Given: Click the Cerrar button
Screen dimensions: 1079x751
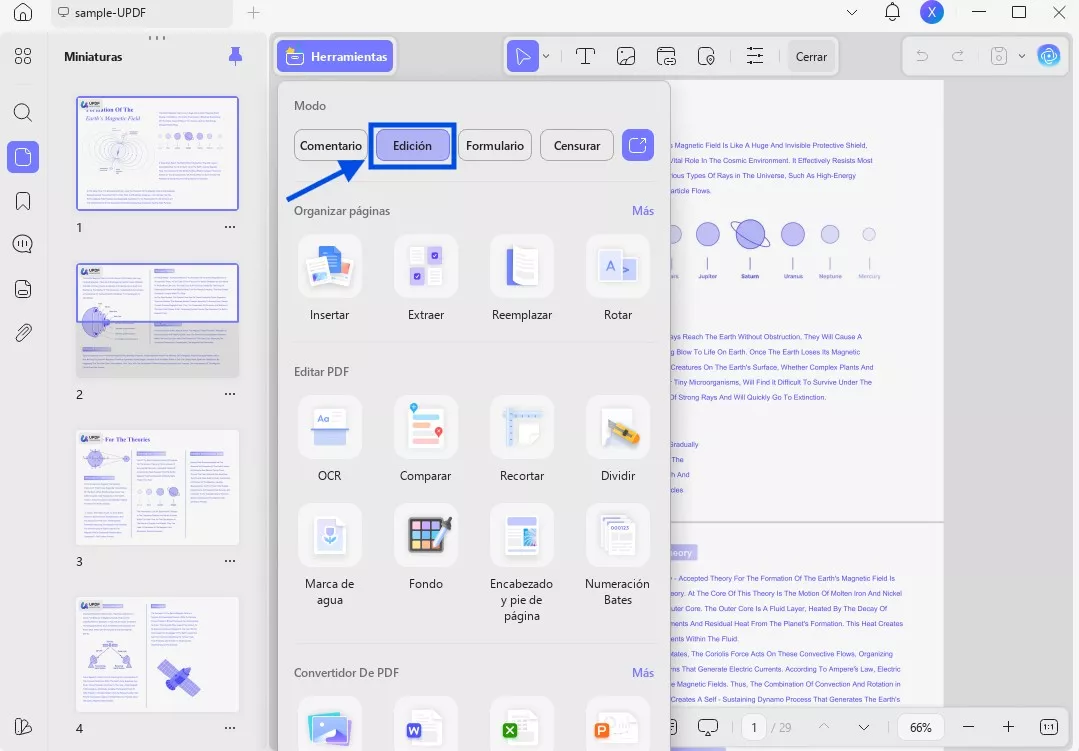Looking at the screenshot, I should [x=811, y=56].
